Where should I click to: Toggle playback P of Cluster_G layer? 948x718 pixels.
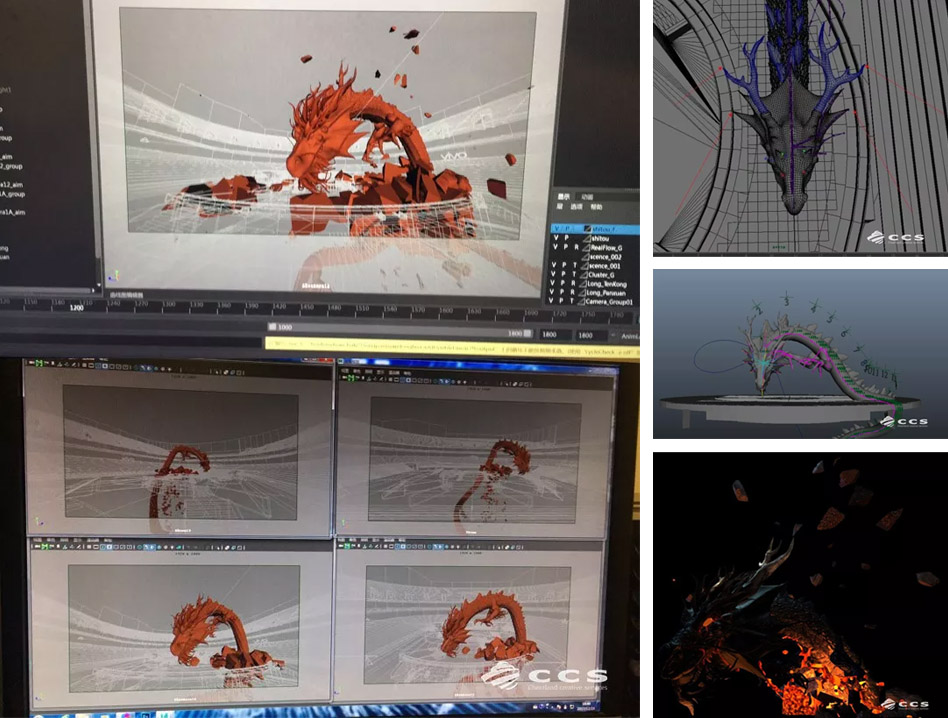coord(563,274)
